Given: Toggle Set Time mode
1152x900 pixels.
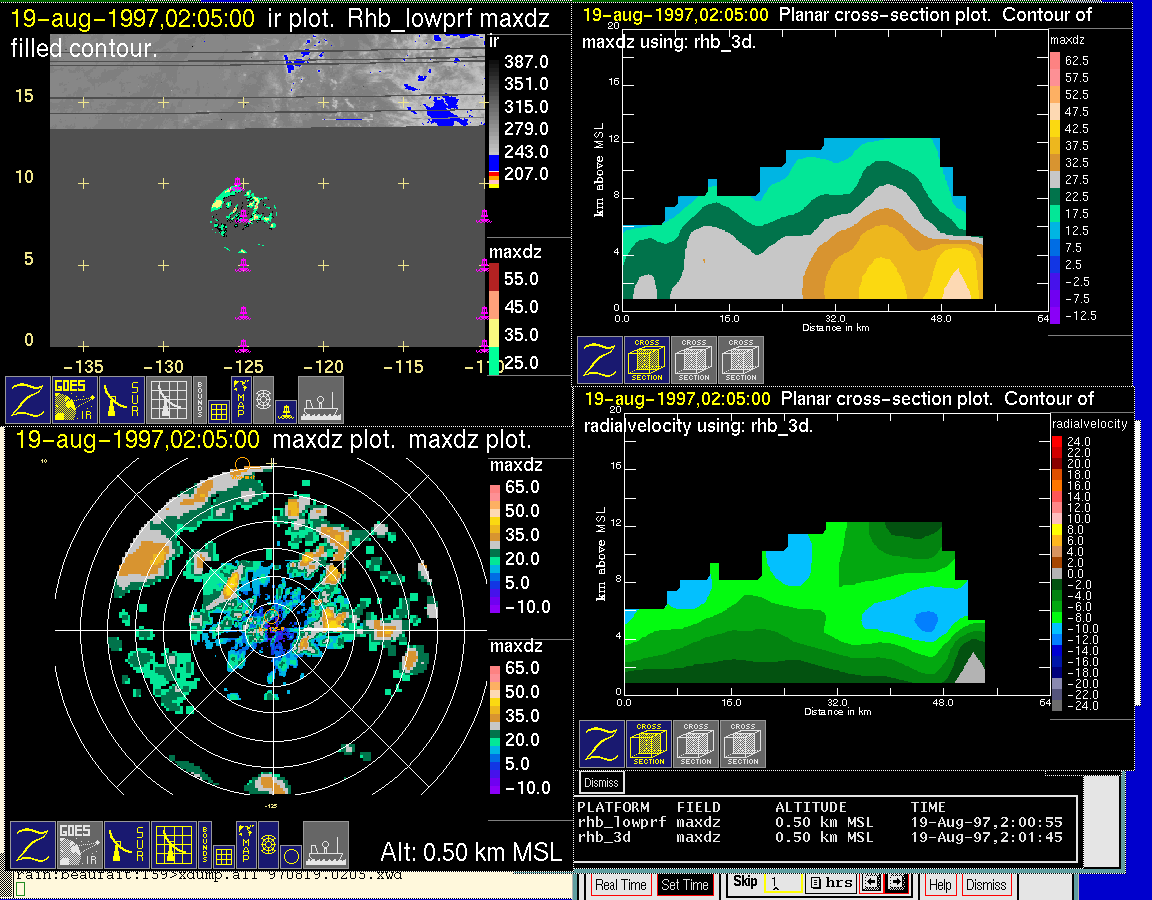Looking at the screenshot, I should [x=685, y=885].
